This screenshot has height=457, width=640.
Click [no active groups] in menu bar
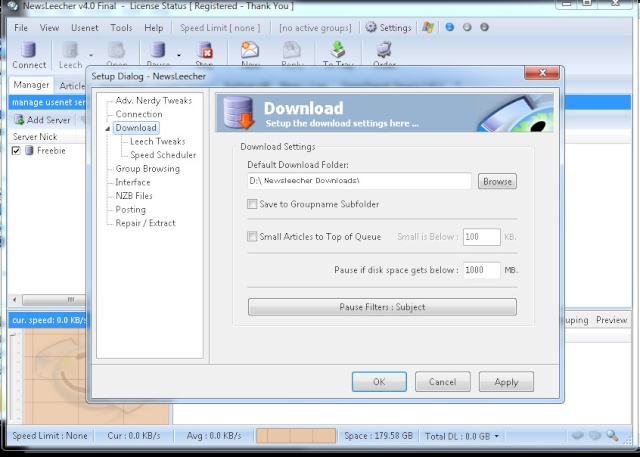click(x=315, y=28)
